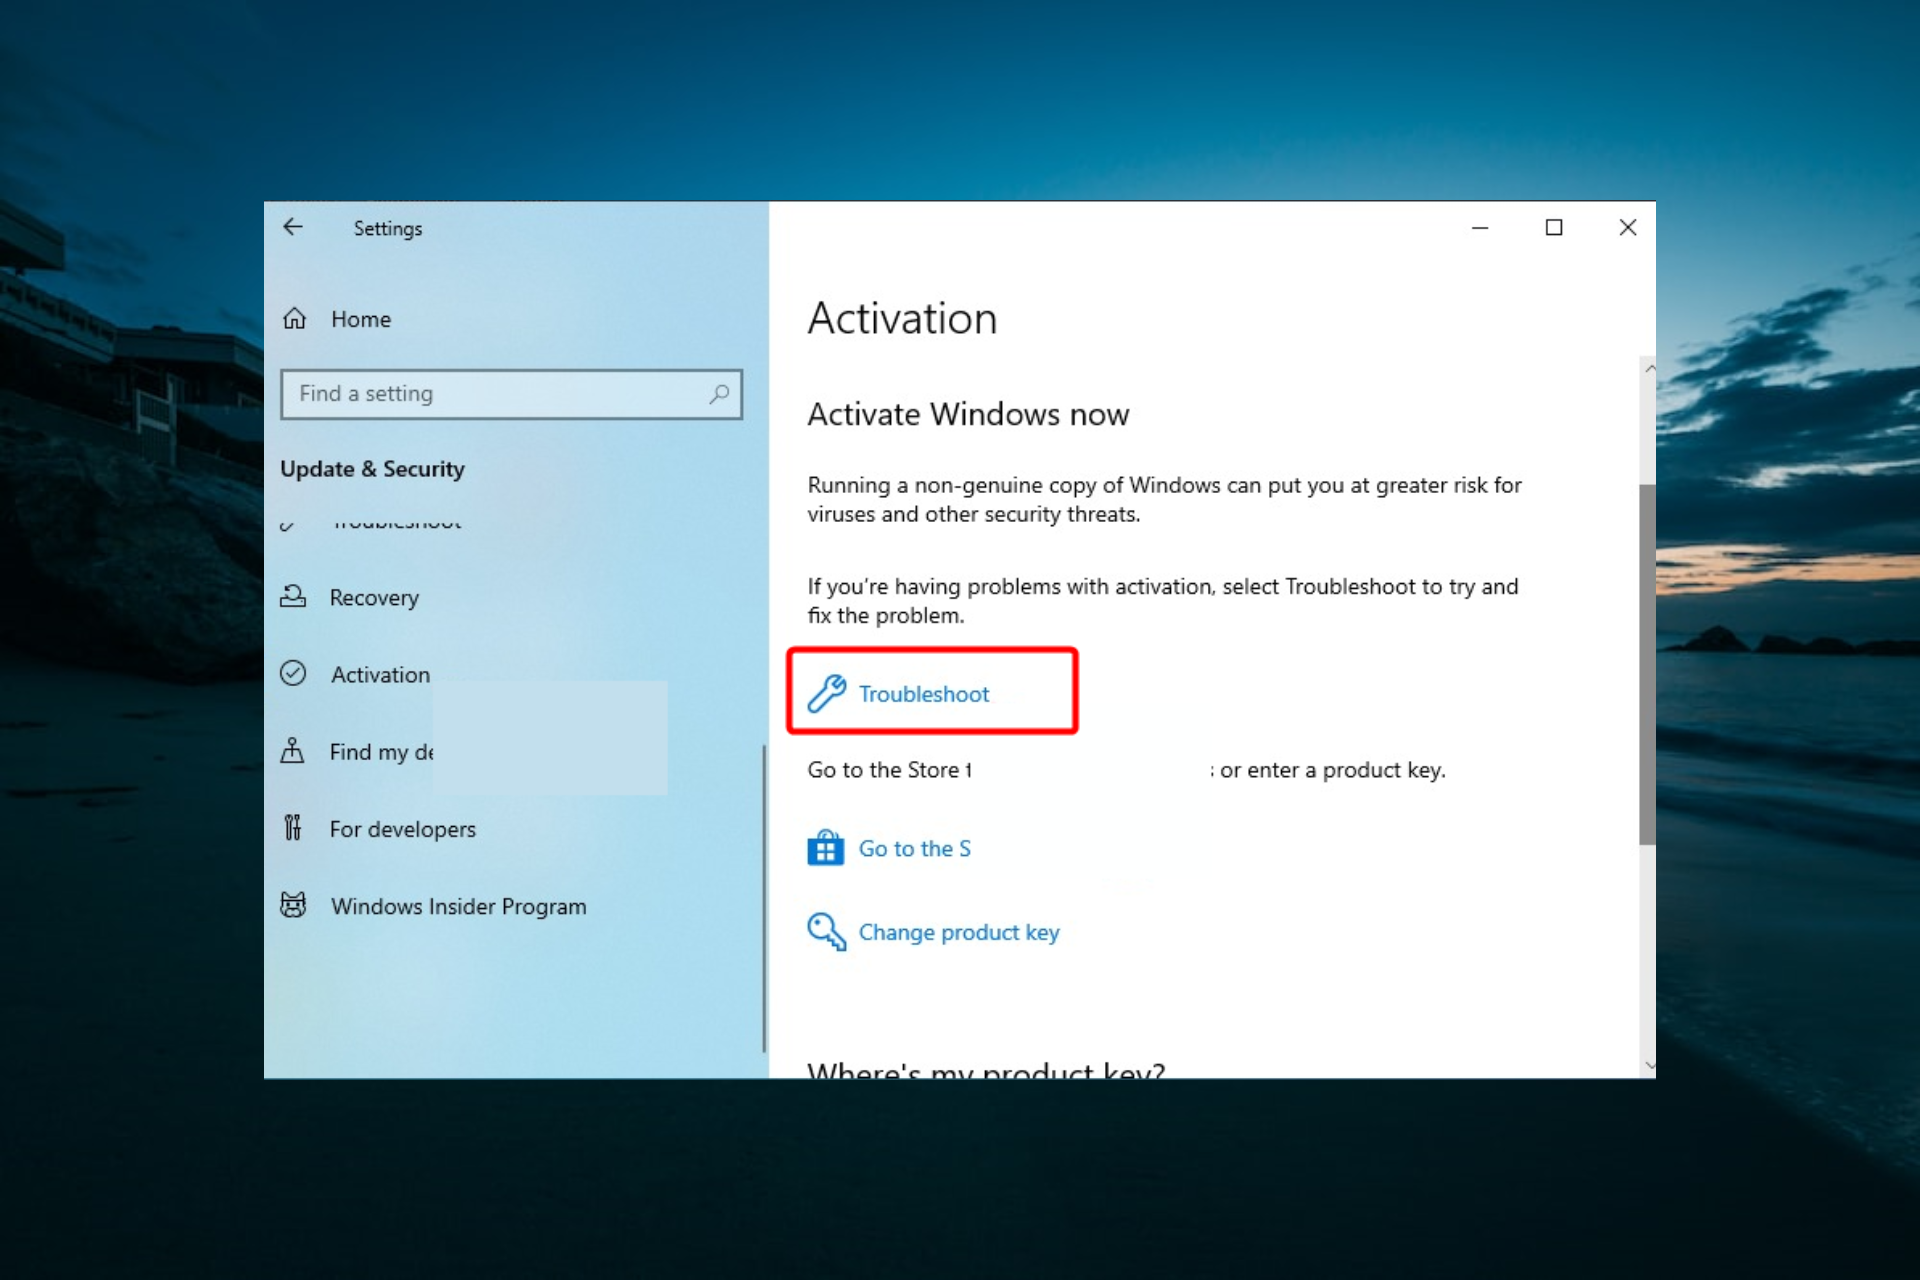This screenshot has width=1920, height=1280.
Task: Open For developers settings
Action: [402, 829]
